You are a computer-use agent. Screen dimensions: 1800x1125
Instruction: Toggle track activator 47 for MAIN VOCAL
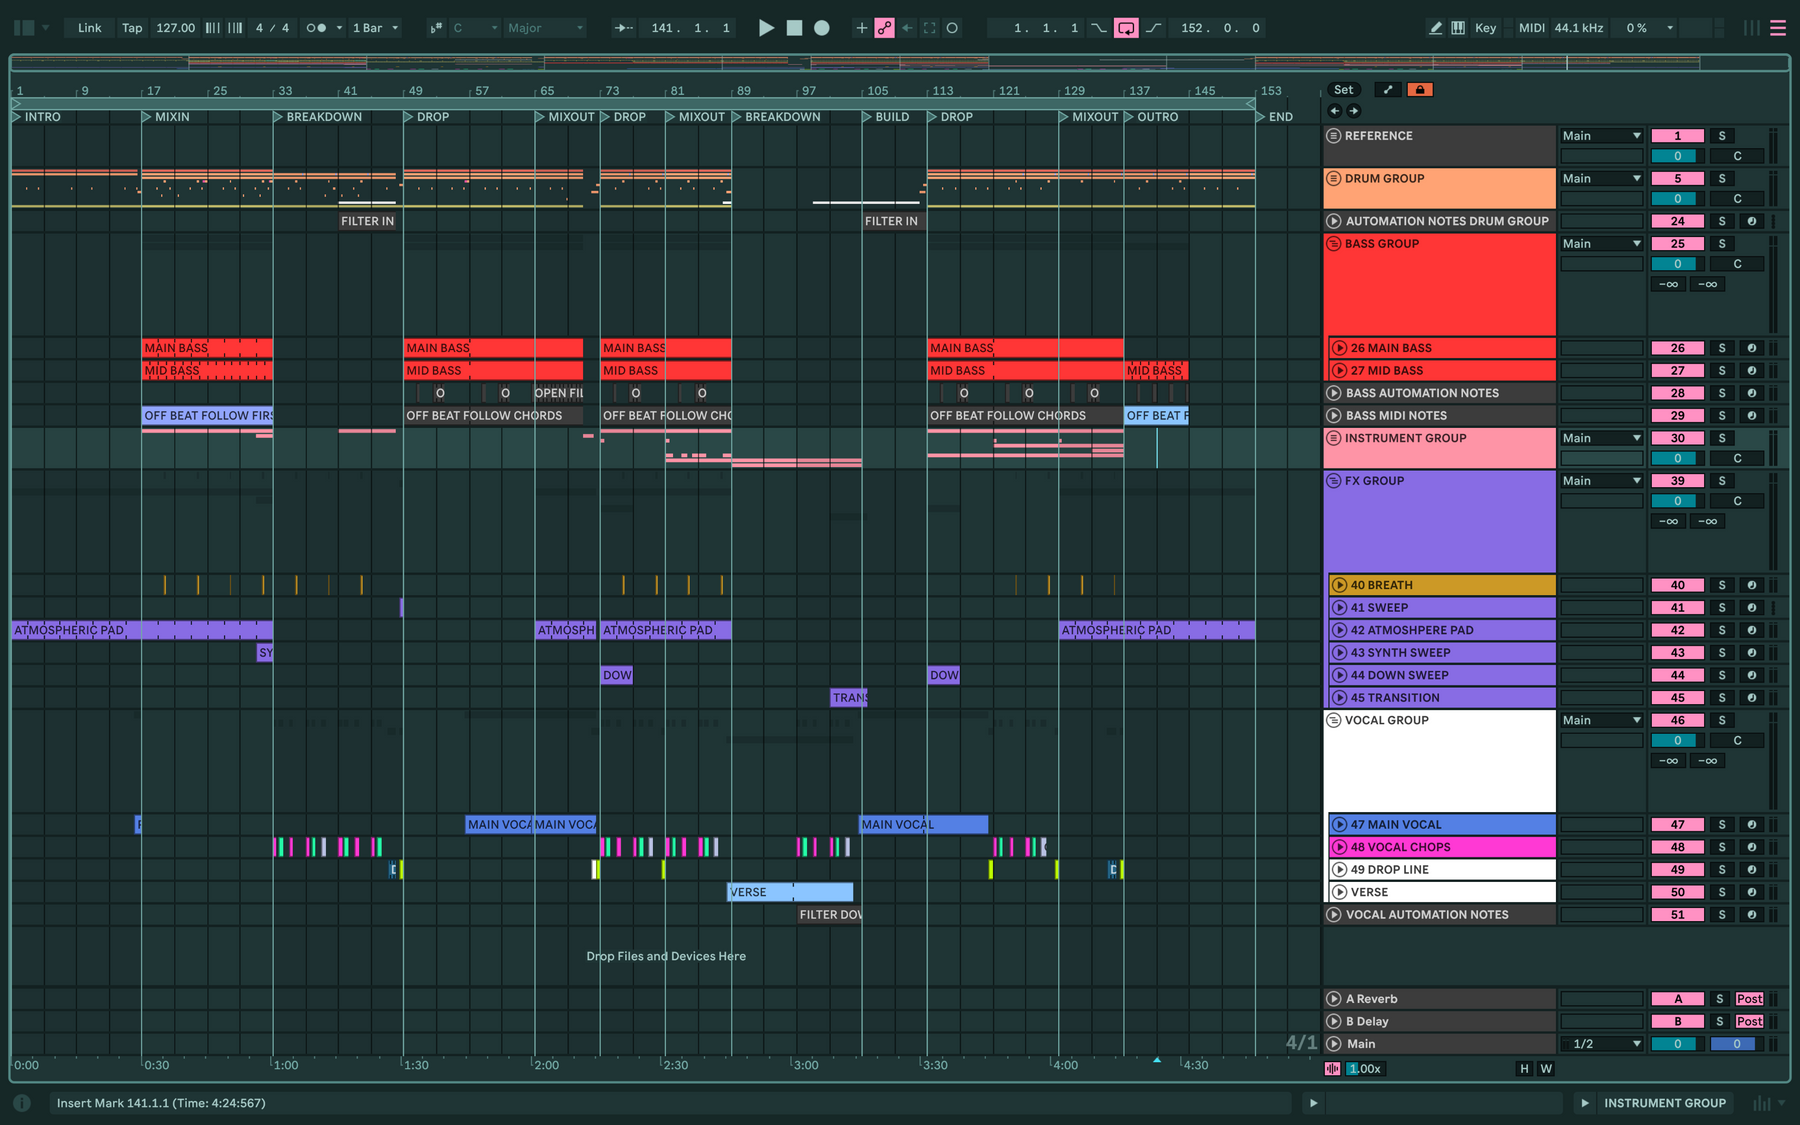[1677, 825]
